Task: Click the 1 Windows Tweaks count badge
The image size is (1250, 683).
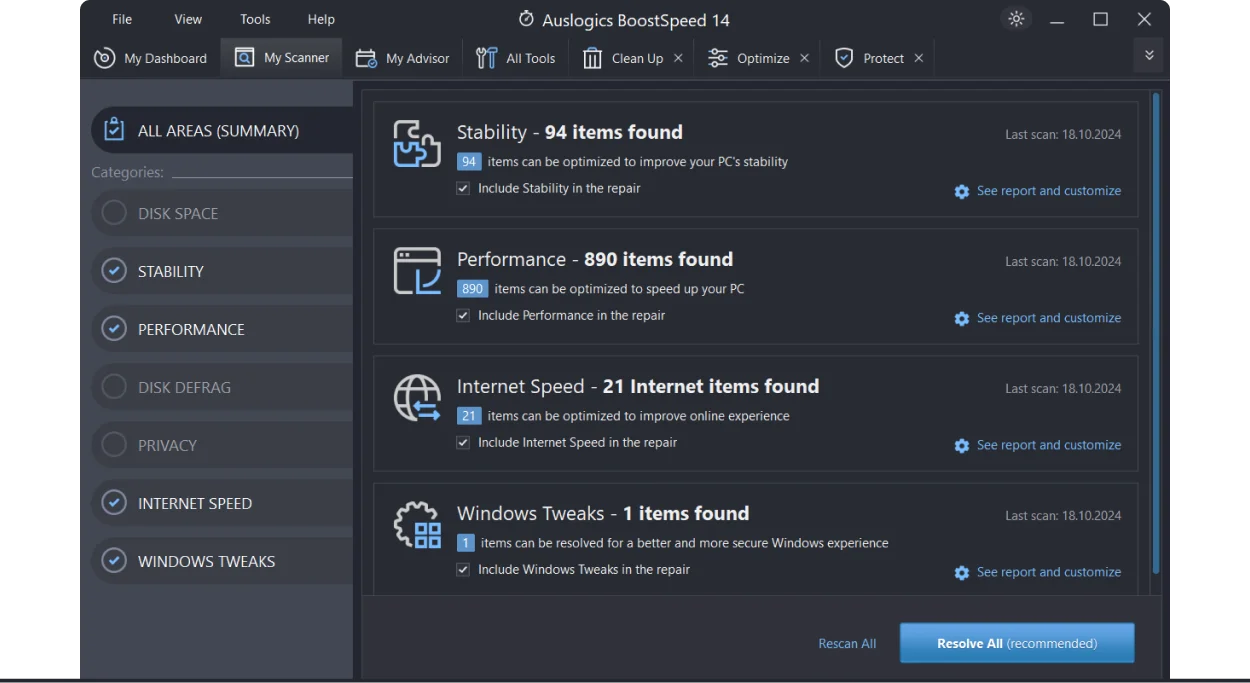Action: tap(465, 542)
